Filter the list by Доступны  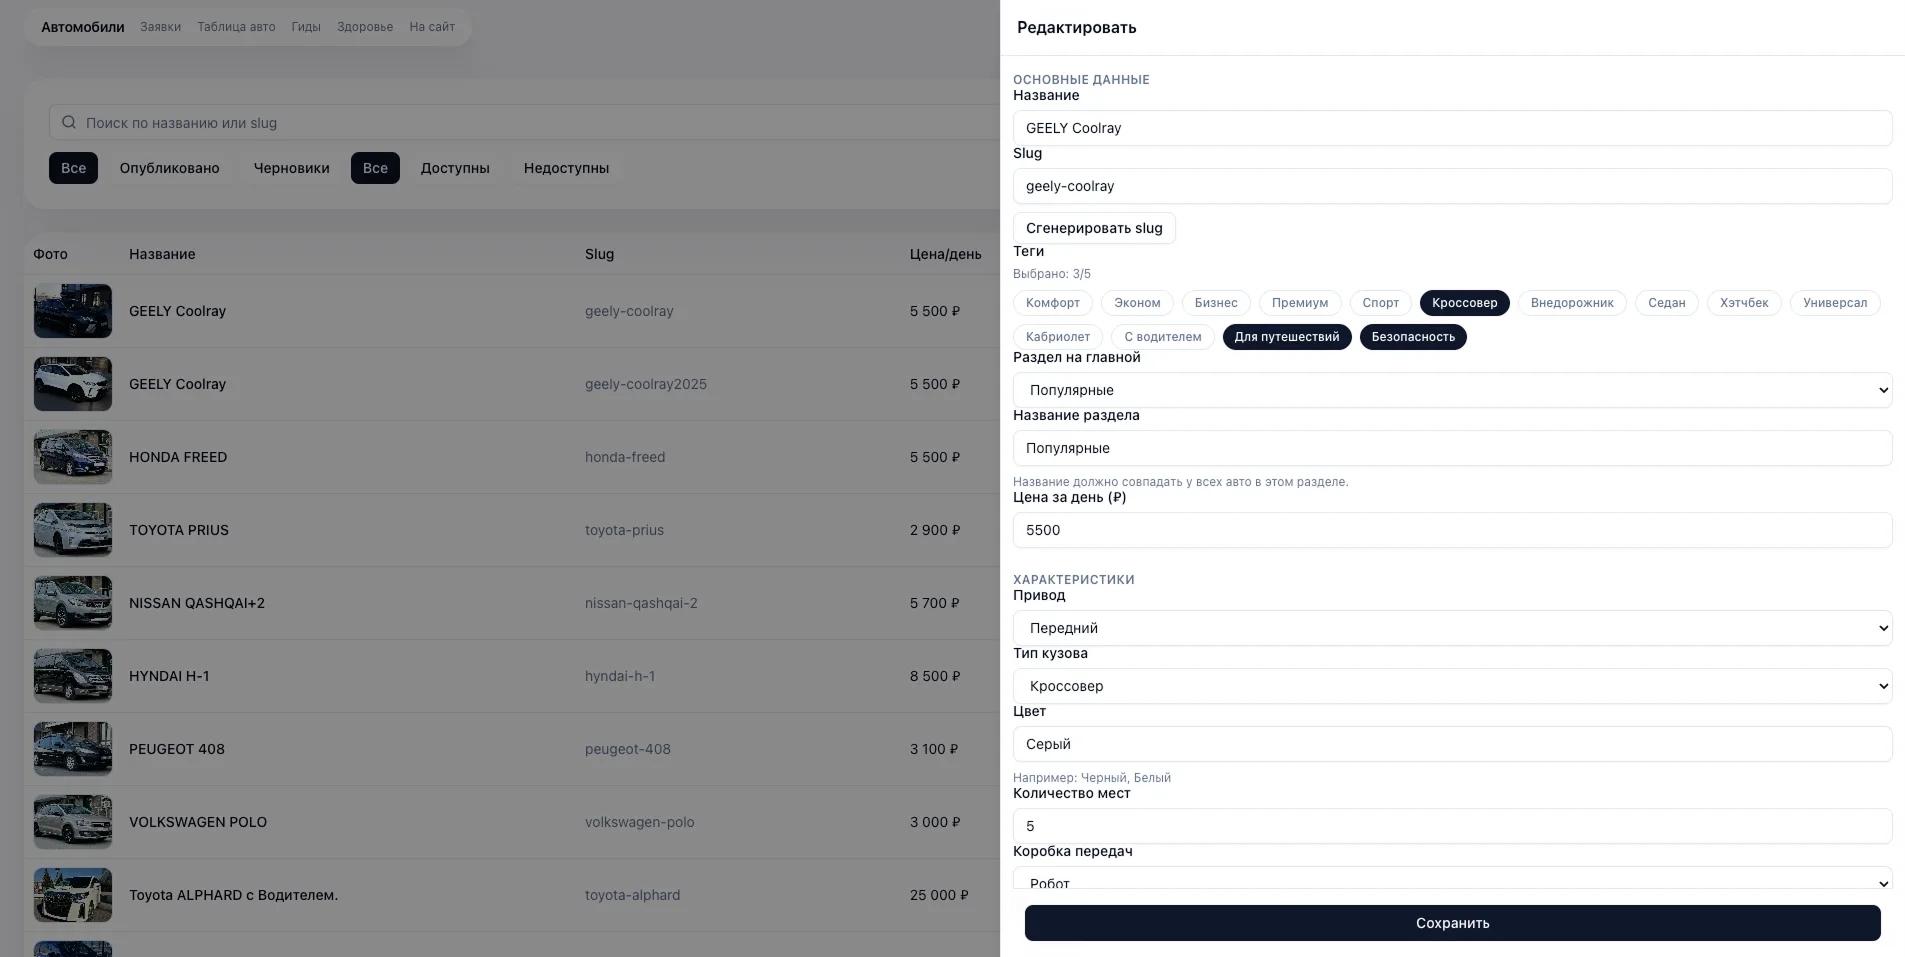[455, 168]
